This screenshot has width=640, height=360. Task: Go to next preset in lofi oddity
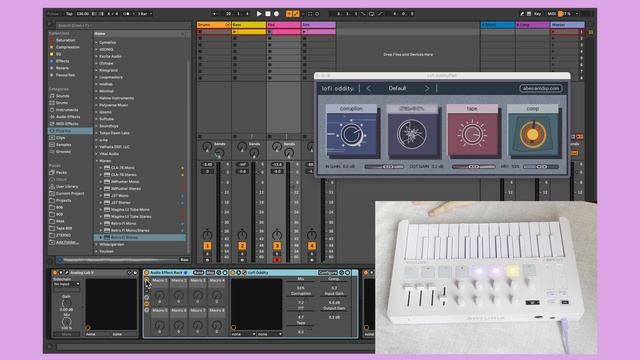pos(427,88)
